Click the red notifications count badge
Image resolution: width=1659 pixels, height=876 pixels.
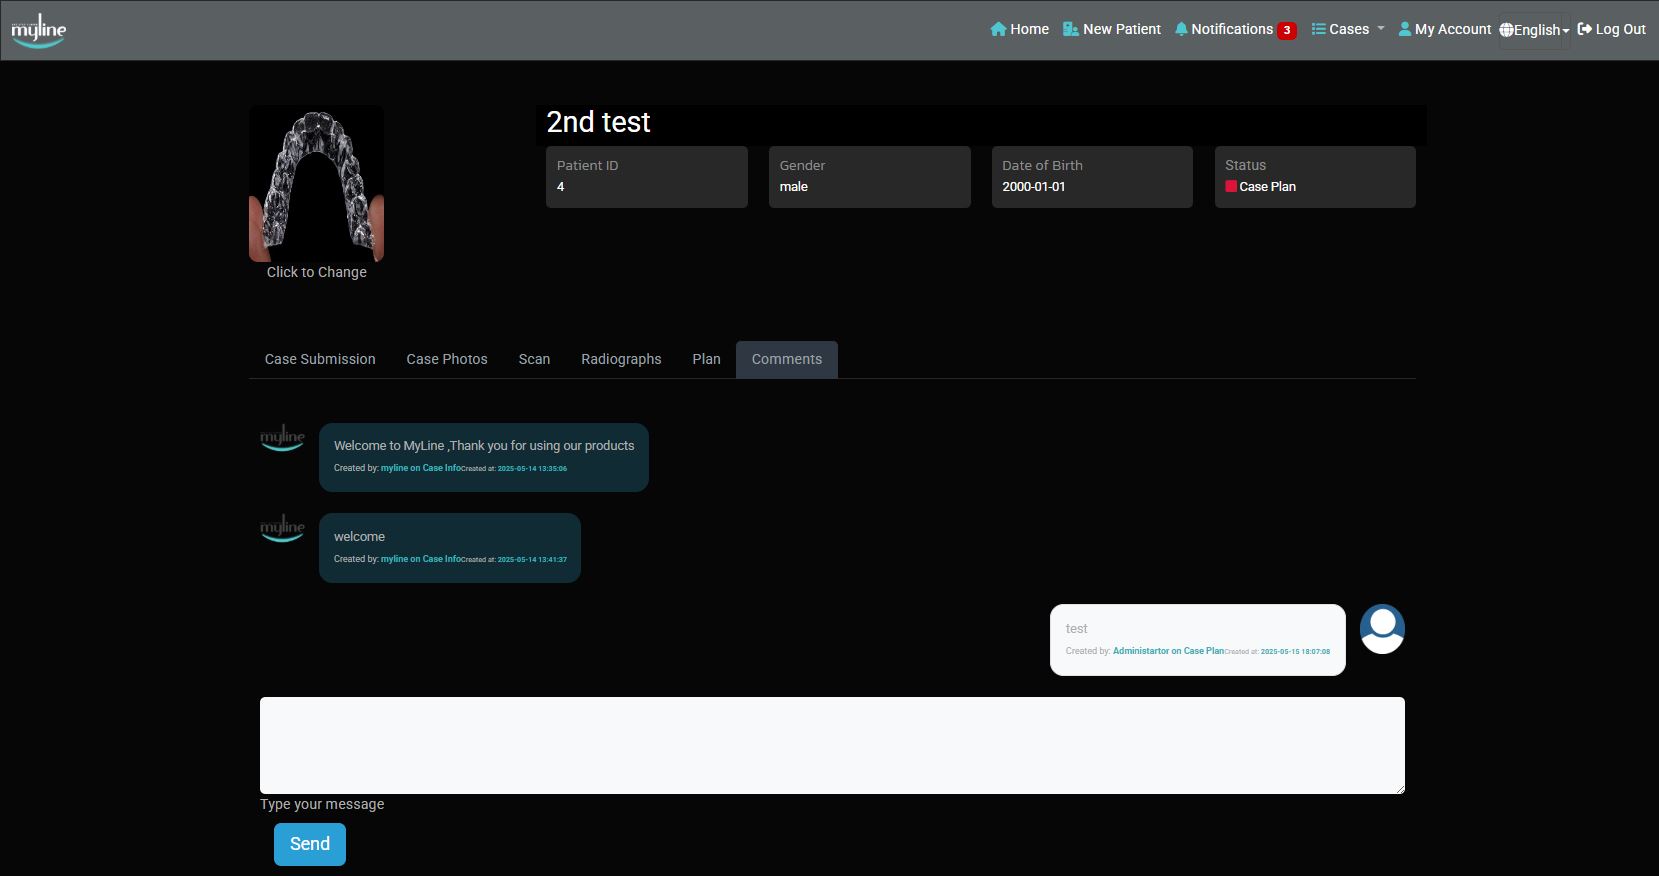pos(1287,30)
